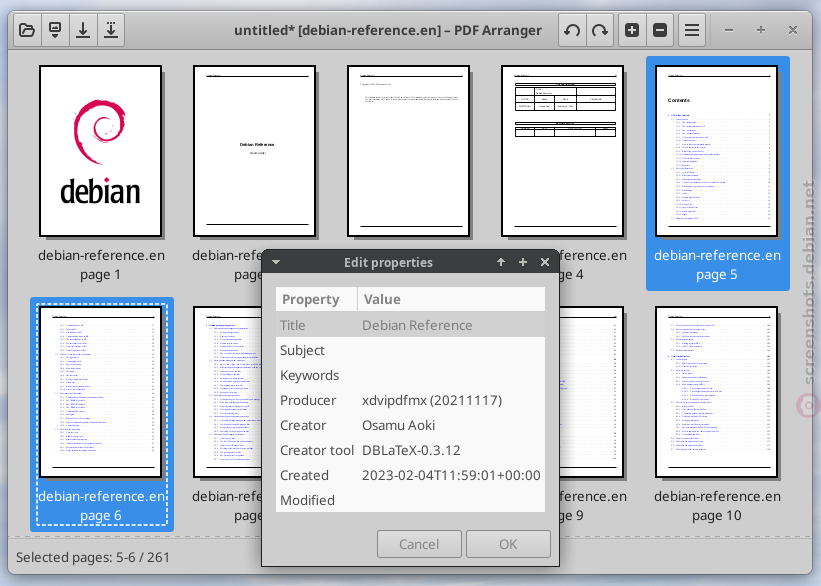Click the Keywords property label
This screenshot has height=586, width=821.
(309, 375)
